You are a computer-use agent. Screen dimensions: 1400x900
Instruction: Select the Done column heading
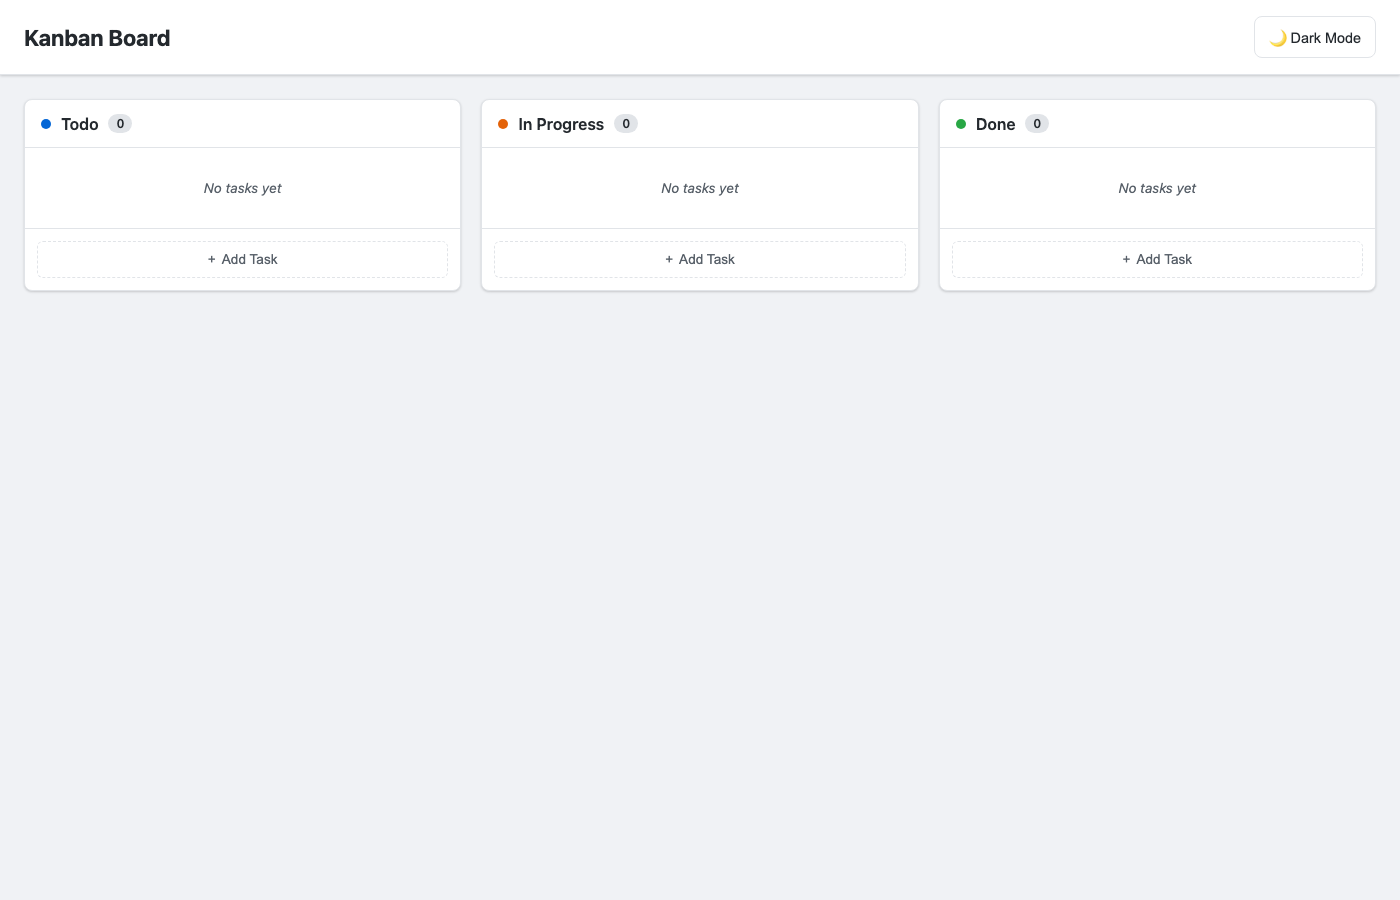995,124
